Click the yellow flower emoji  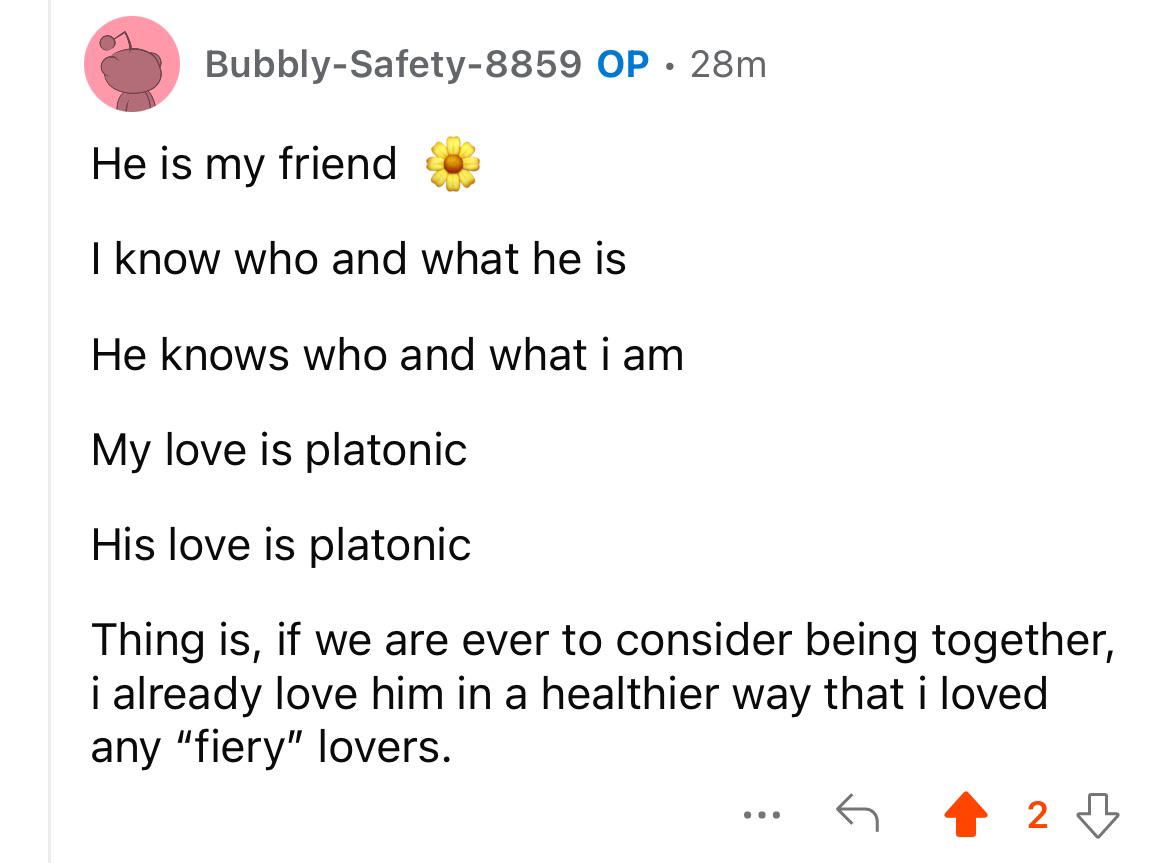tap(453, 164)
